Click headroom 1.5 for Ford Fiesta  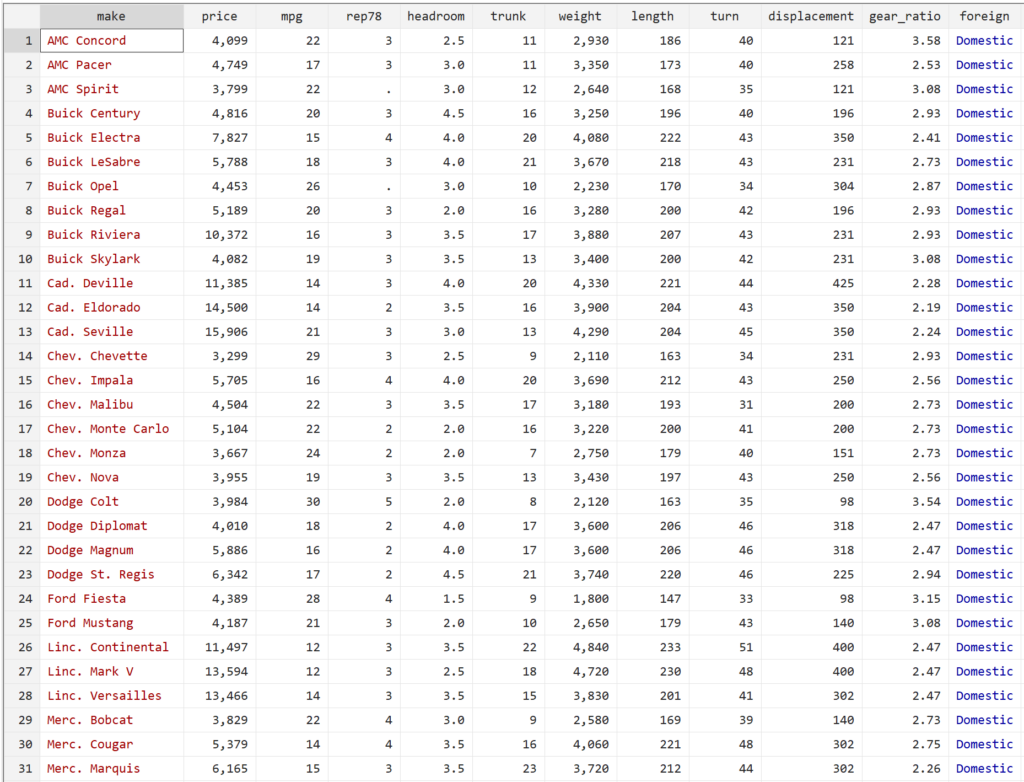(436, 598)
